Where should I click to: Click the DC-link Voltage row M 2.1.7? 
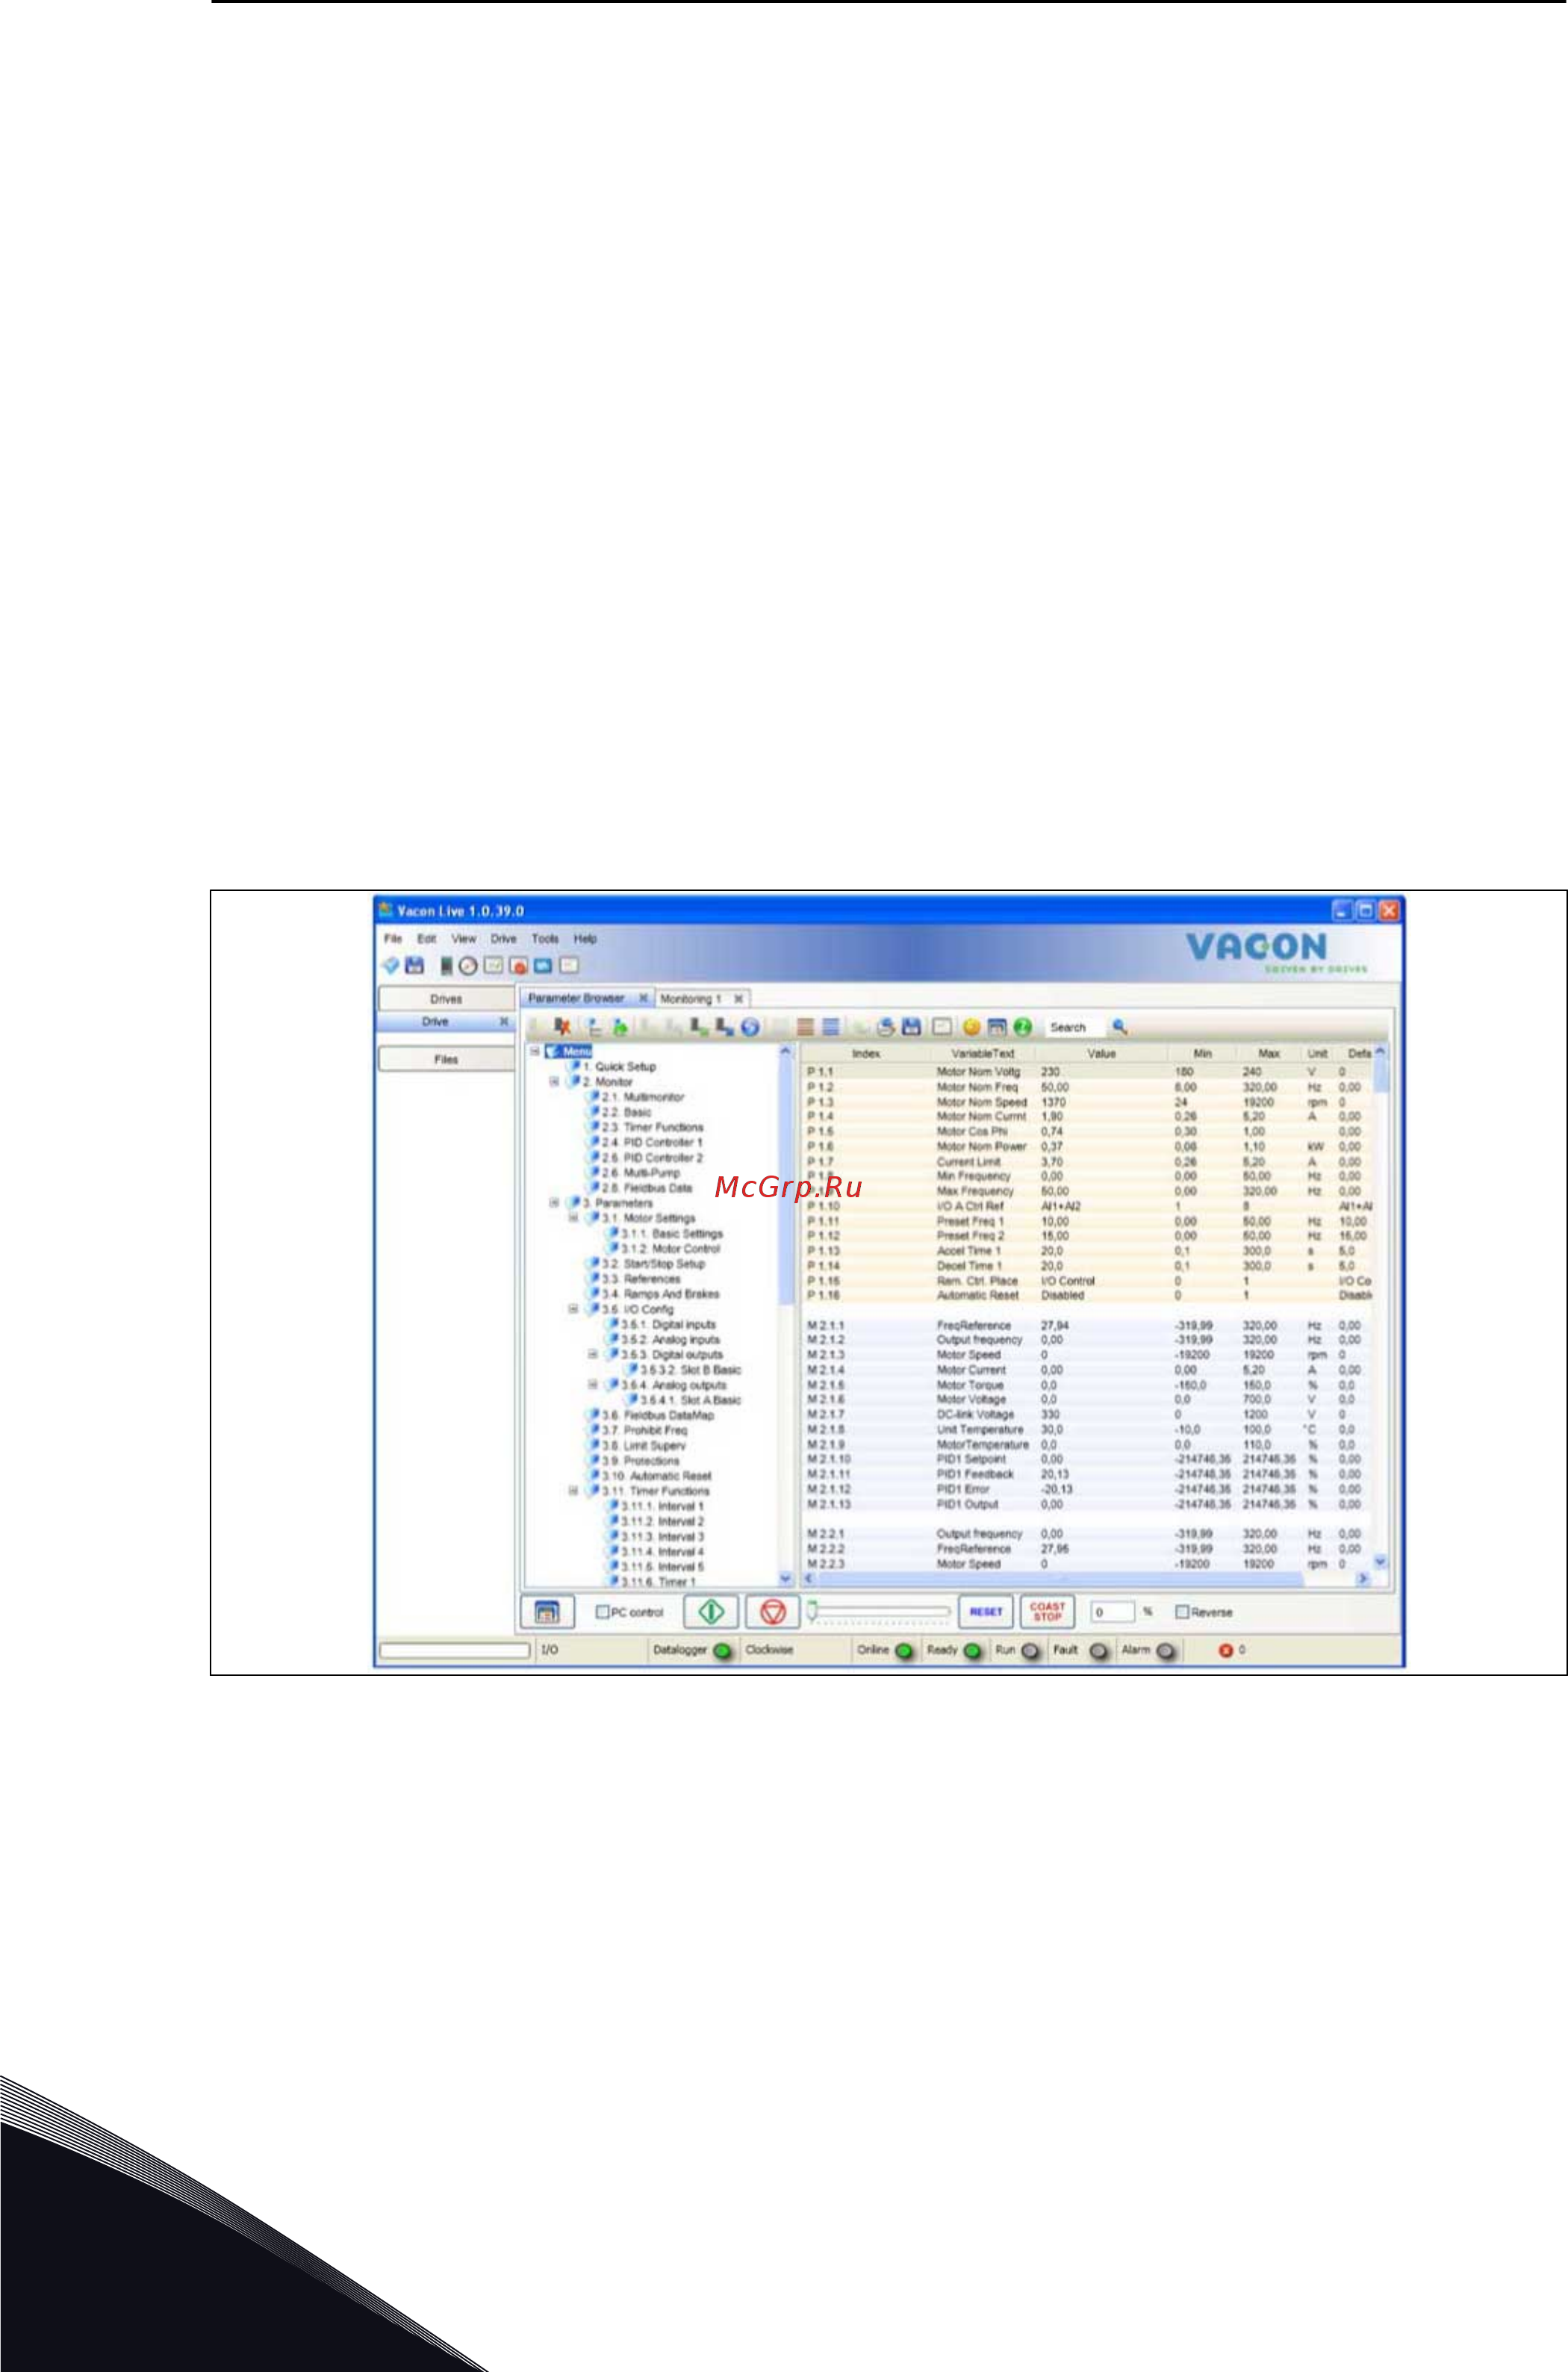(1088, 1415)
